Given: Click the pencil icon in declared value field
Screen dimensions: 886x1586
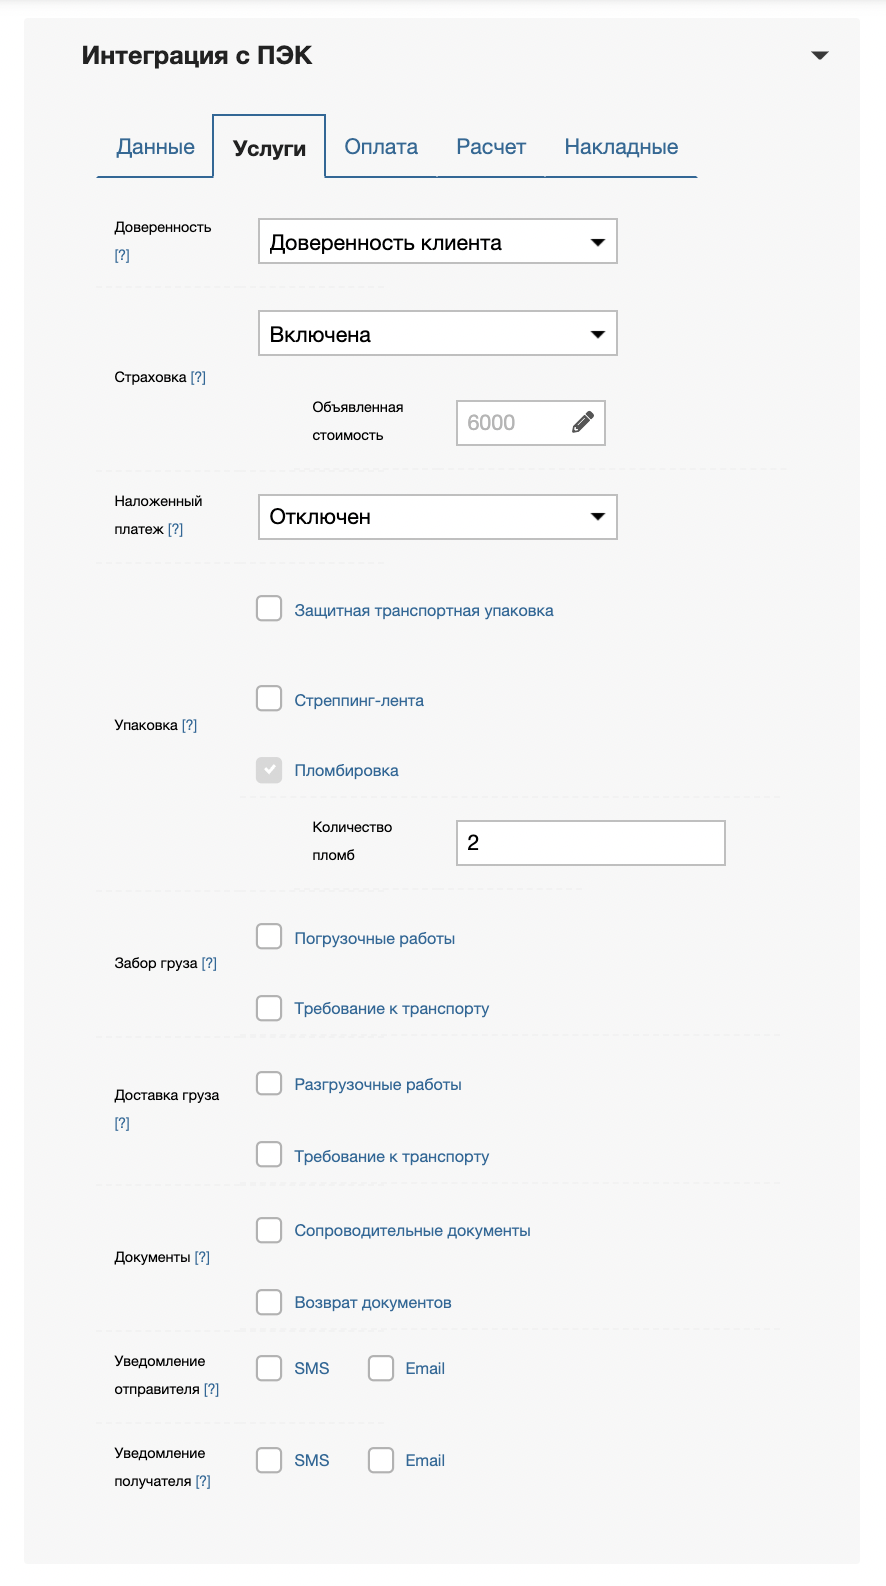Looking at the screenshot, I should point(583,422).
